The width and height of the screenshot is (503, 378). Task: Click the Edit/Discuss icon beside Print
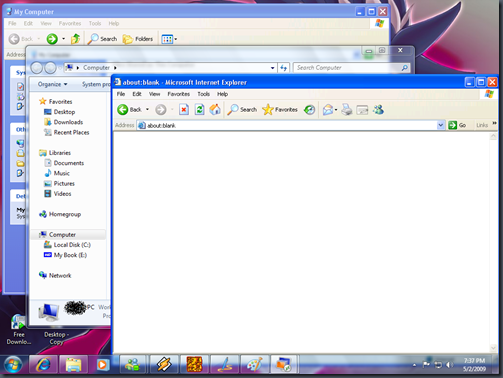362,110
